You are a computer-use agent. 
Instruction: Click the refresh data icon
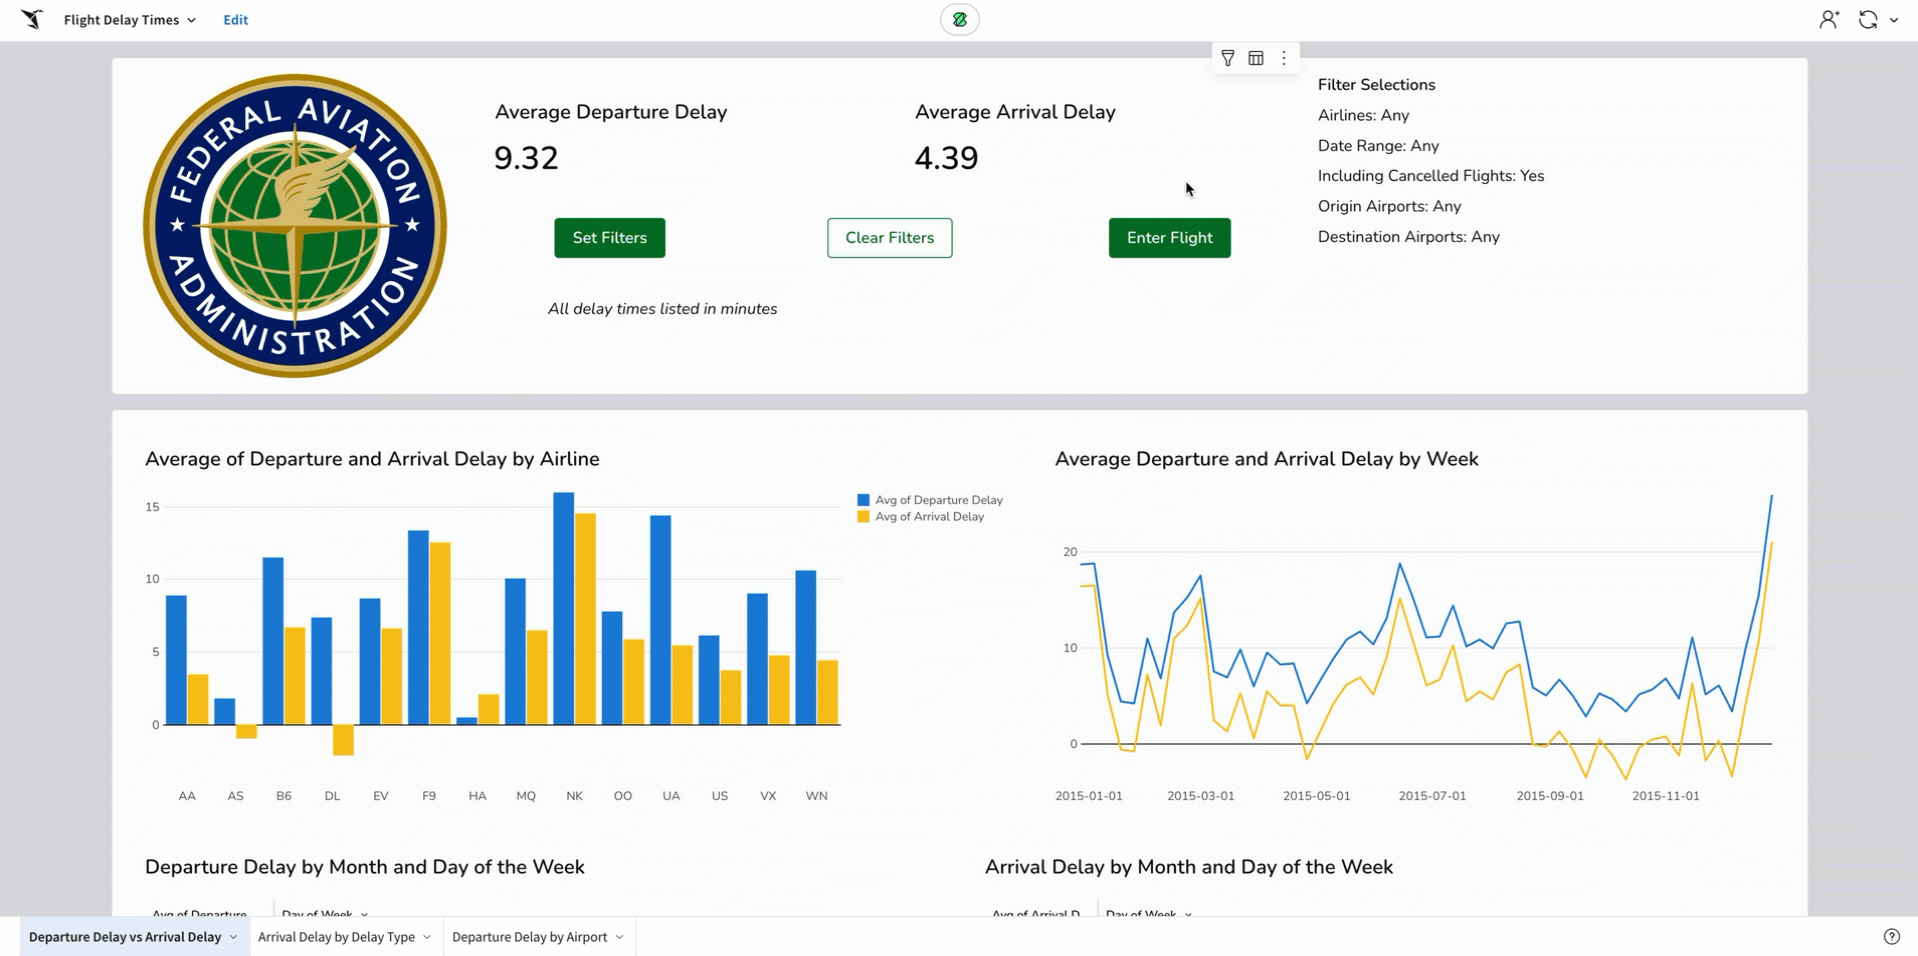[x=1867, y=19]
